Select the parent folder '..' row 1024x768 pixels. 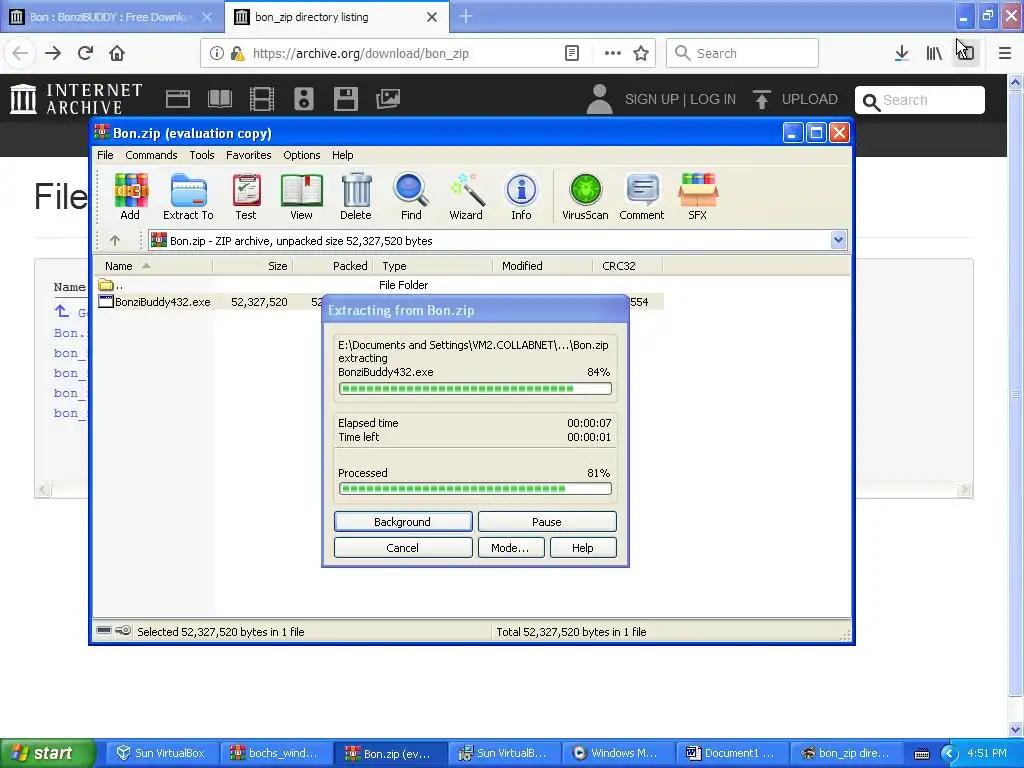(111, 285)
